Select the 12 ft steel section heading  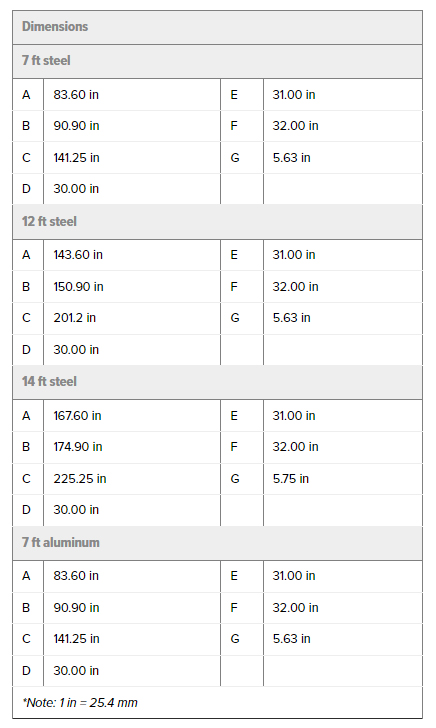(49, 221)
